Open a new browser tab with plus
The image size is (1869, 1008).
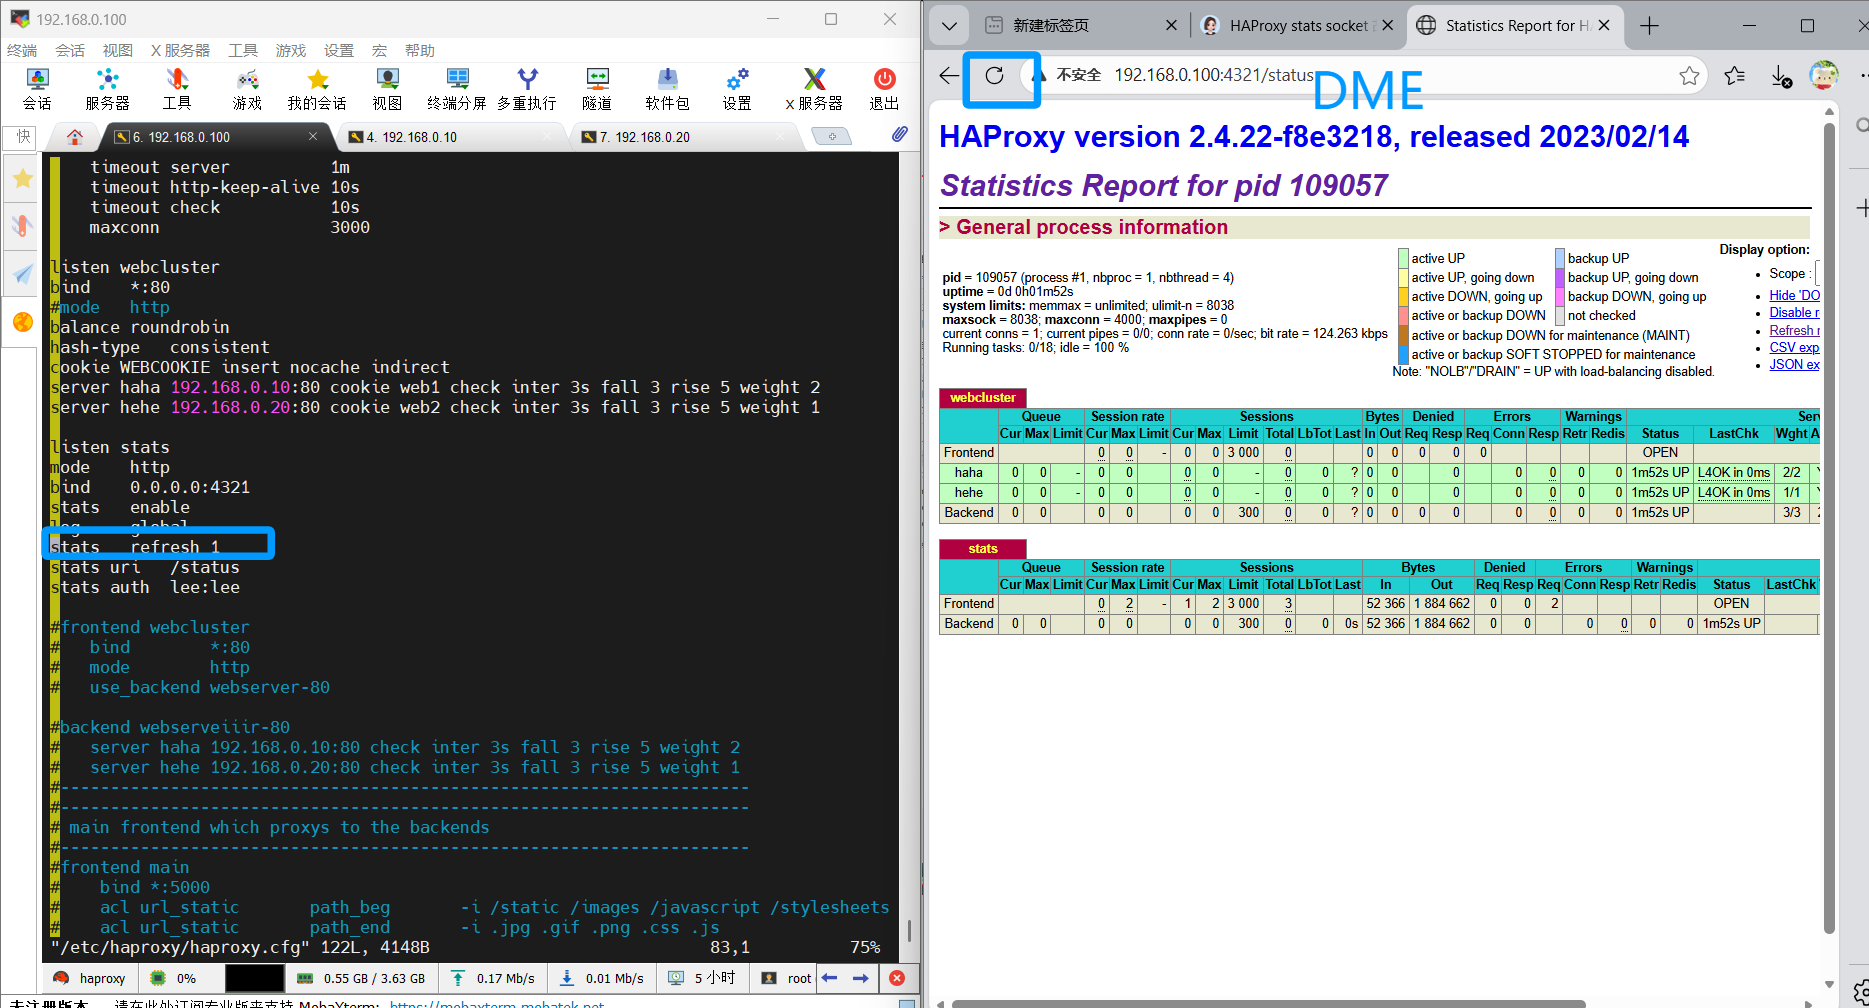1650,26
